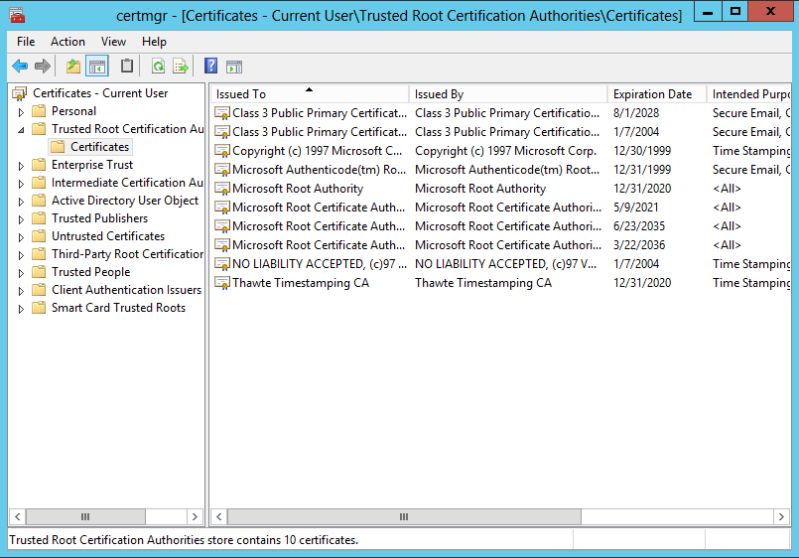799x558 pixels.
Task: Click list pane scroll right arrow
Action: (x=781, y=517)
